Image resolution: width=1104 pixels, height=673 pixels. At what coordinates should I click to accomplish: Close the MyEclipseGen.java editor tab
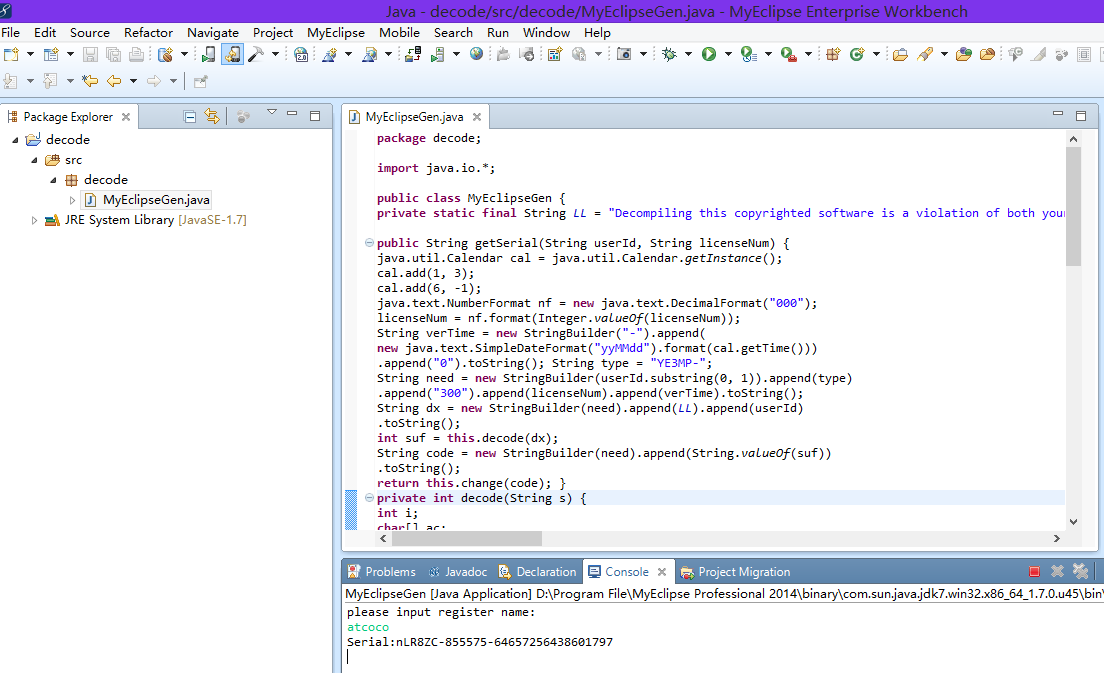pyautogui.click(x=477, y=117)
